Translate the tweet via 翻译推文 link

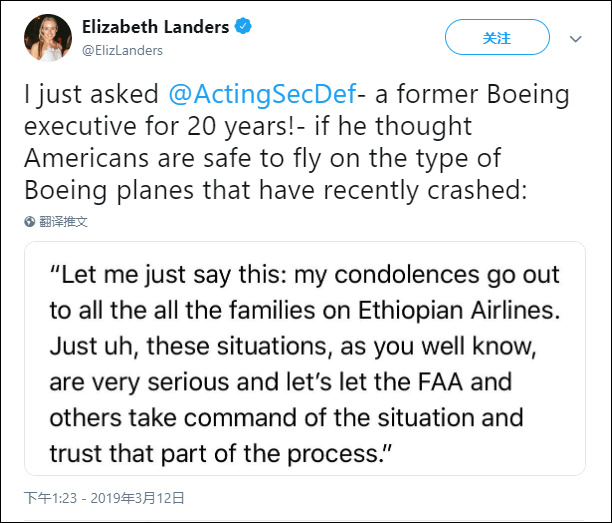tap(64, 221)
